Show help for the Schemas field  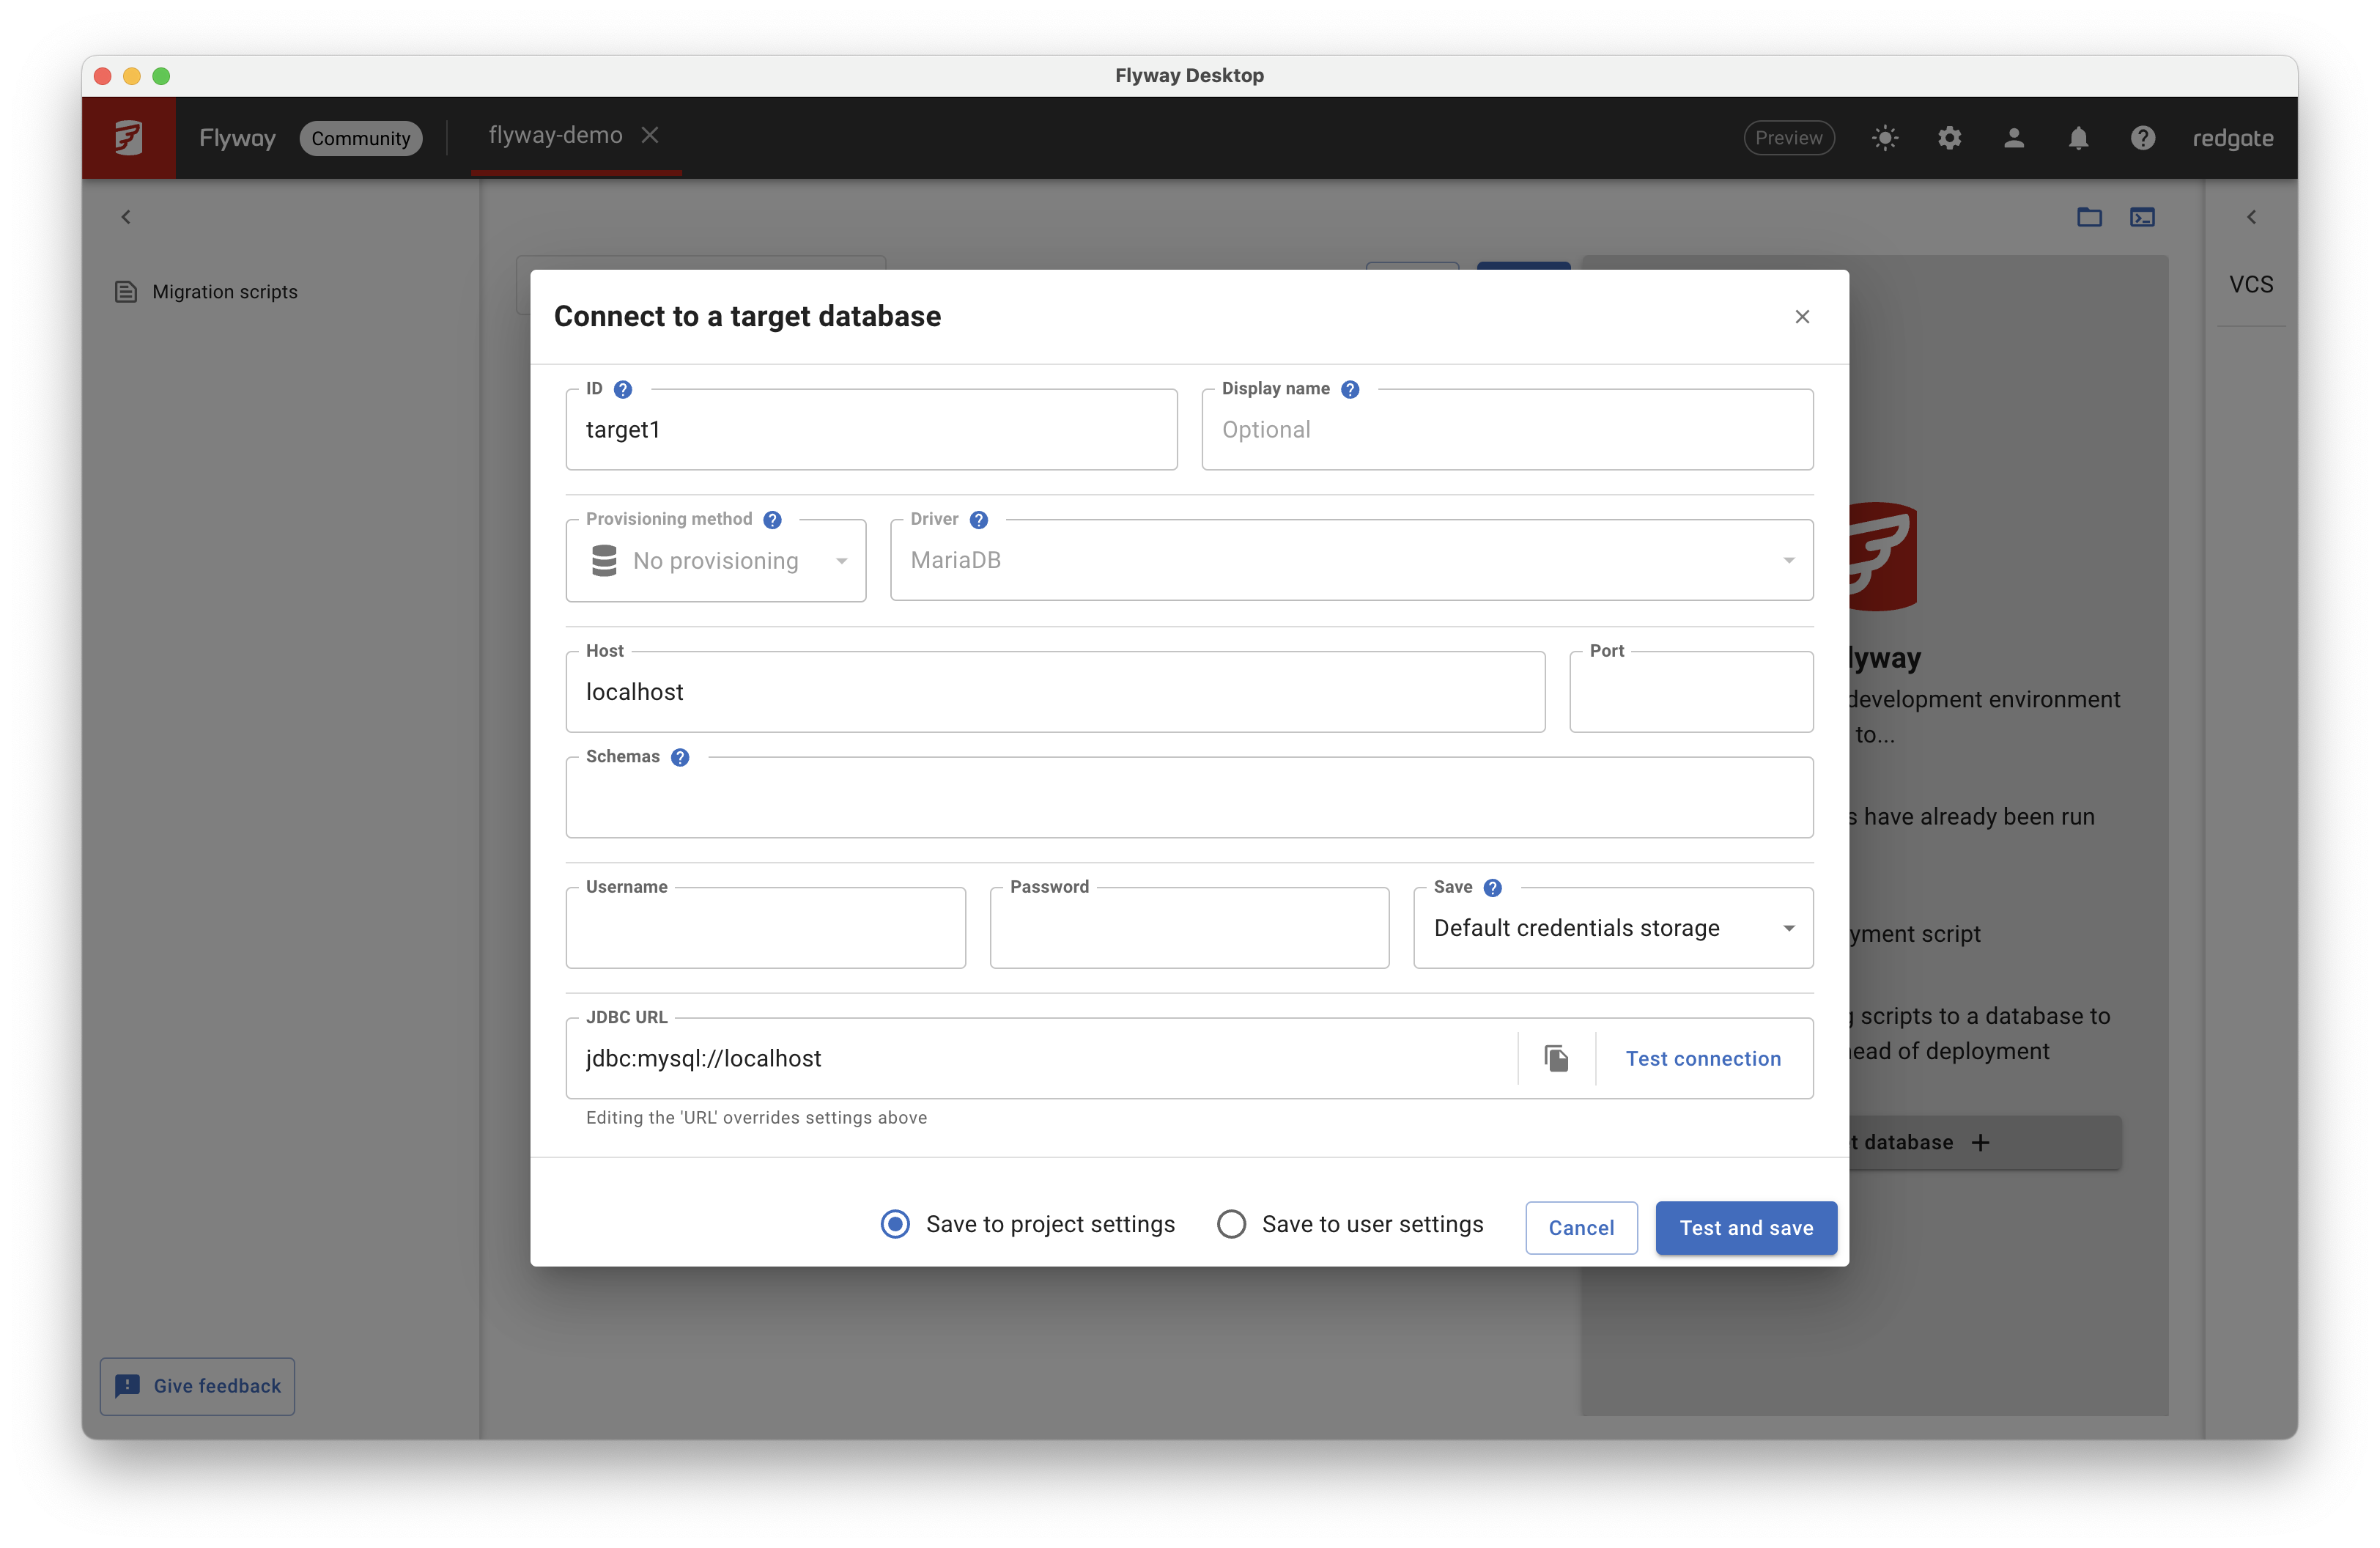(680, 757)
